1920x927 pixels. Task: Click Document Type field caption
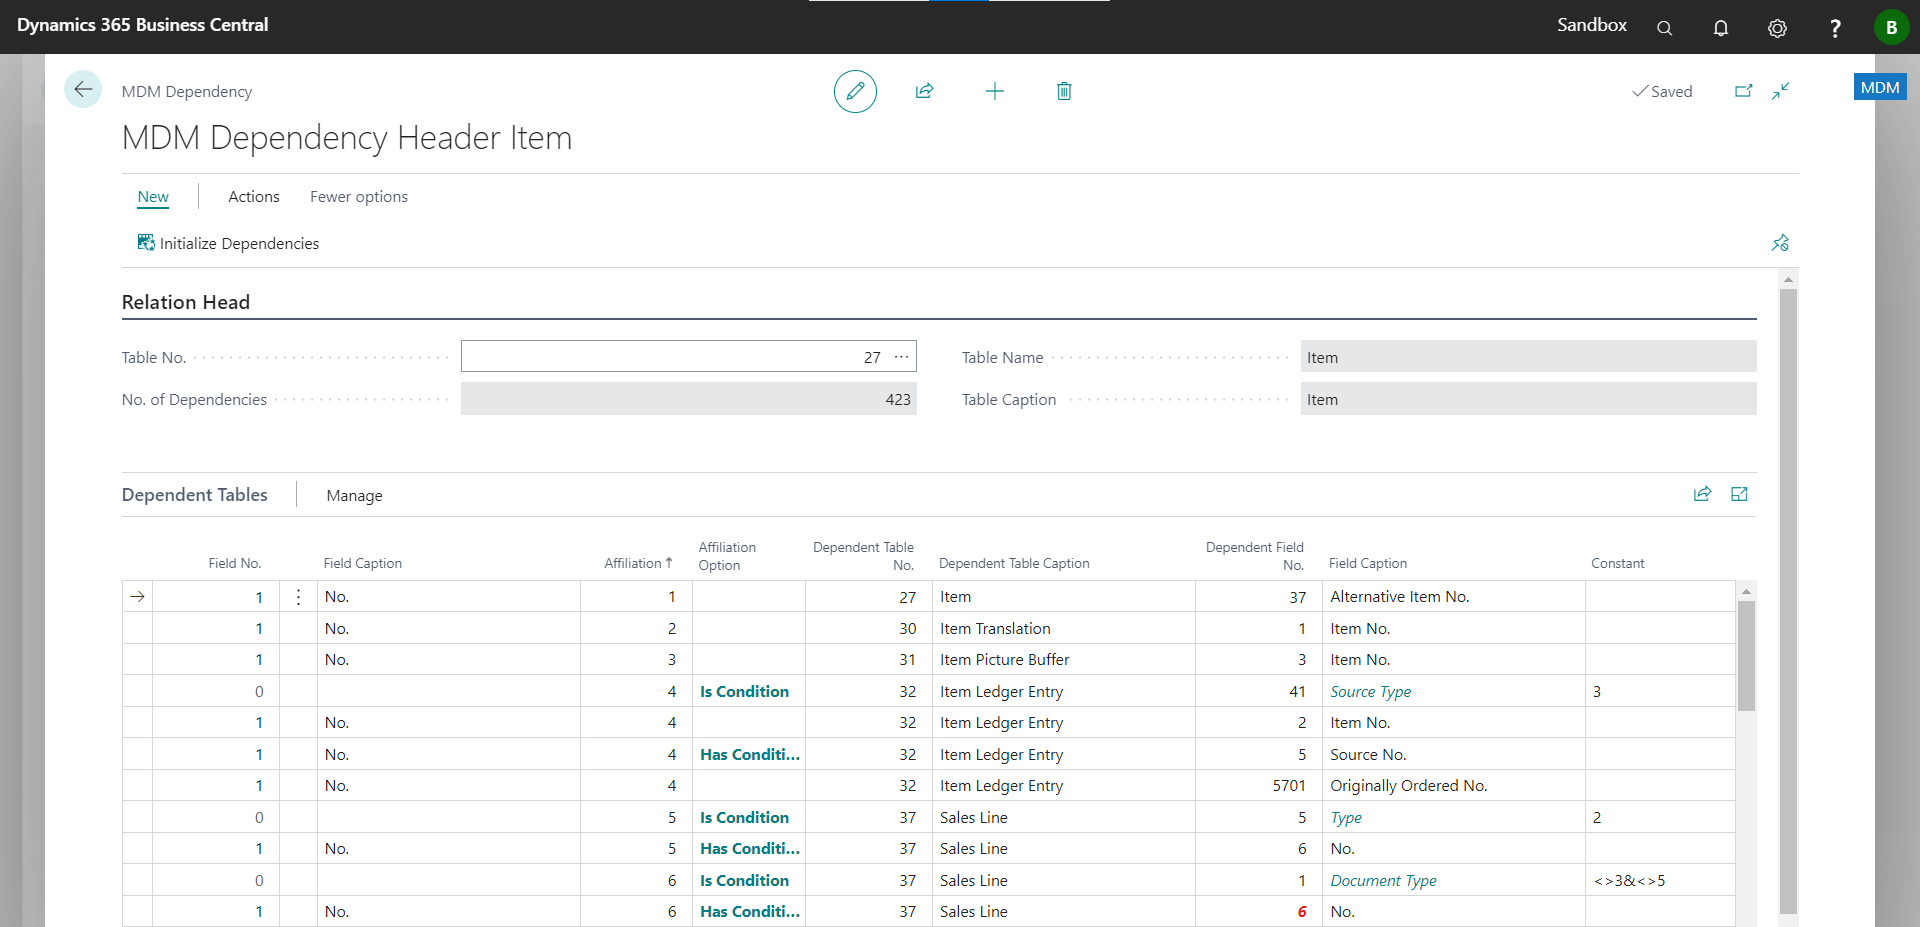coord(1383,881)
